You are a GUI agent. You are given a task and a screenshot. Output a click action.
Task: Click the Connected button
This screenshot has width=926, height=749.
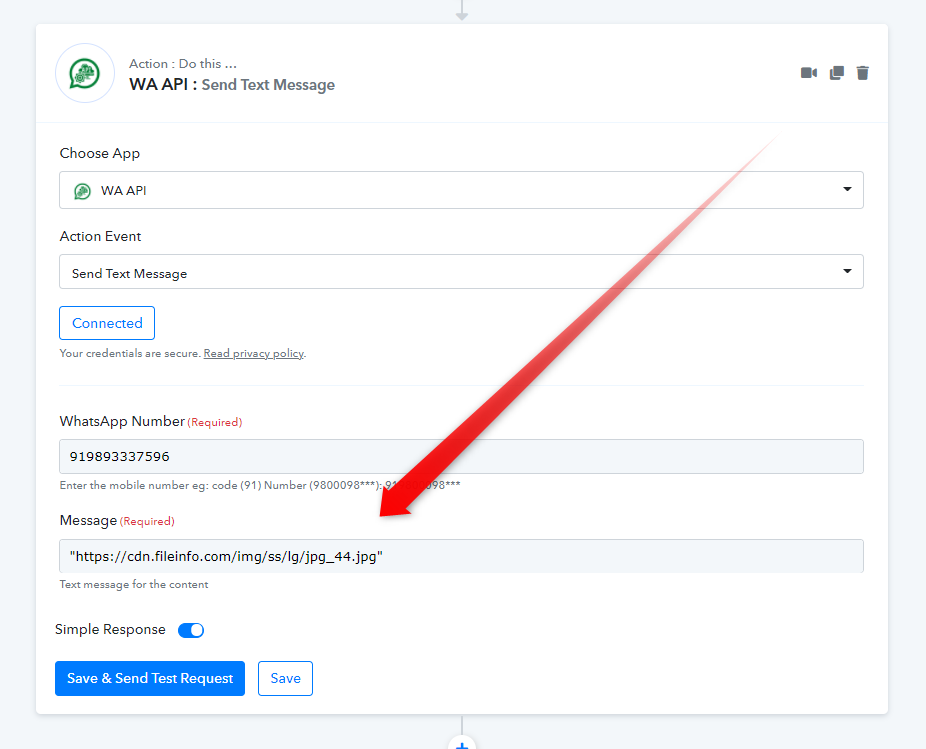coord(107,323)
